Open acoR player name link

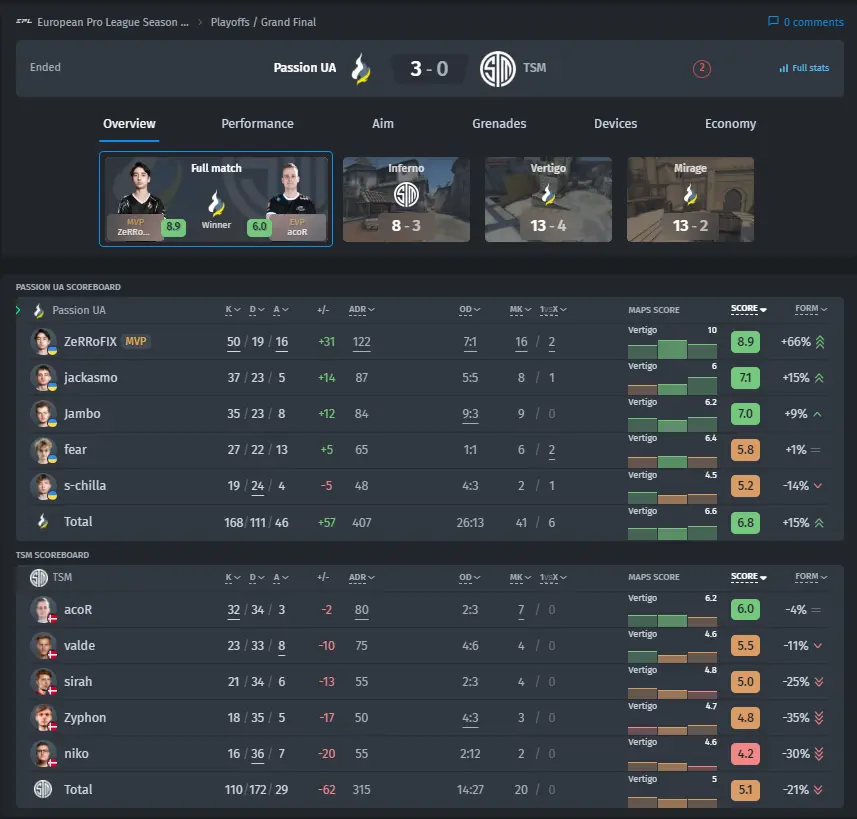[78, 610]
